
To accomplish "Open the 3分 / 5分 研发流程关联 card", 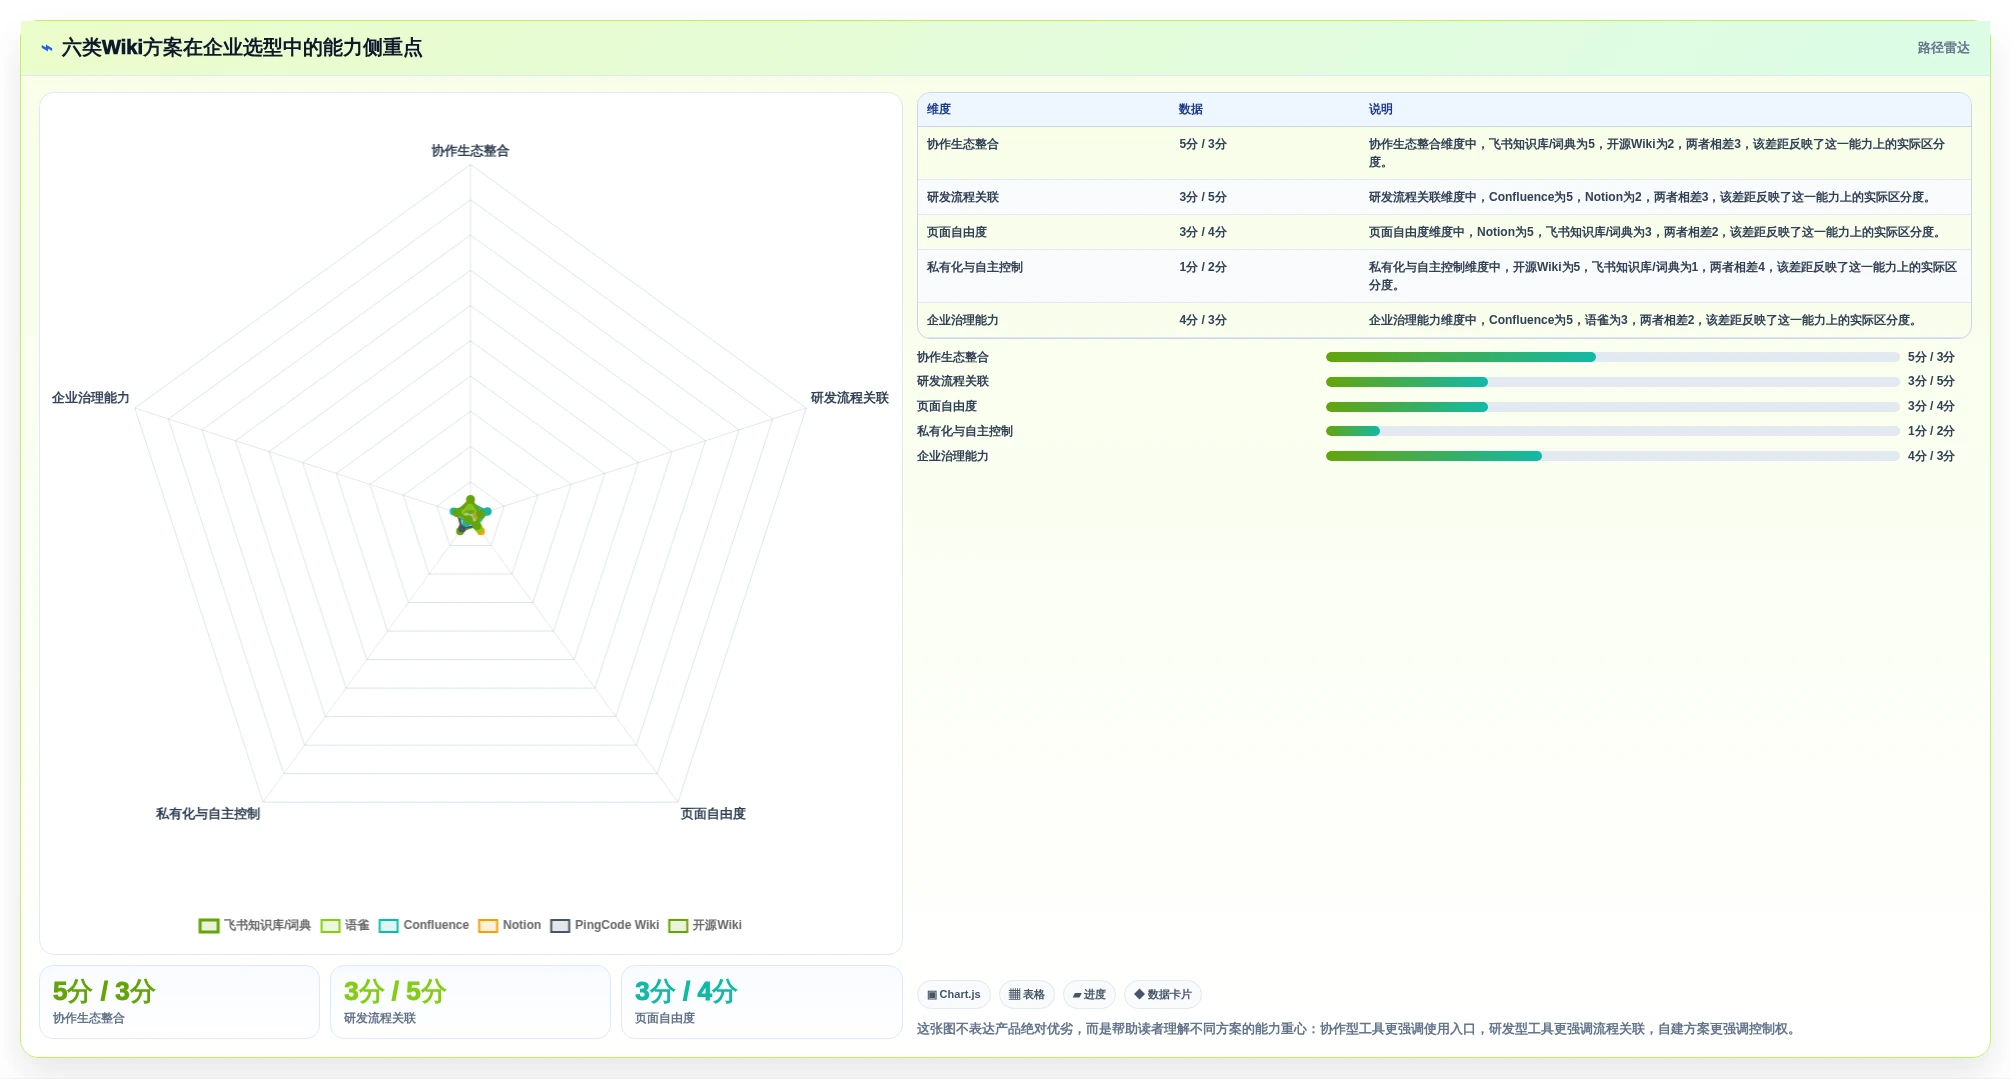I will 470,1002.
